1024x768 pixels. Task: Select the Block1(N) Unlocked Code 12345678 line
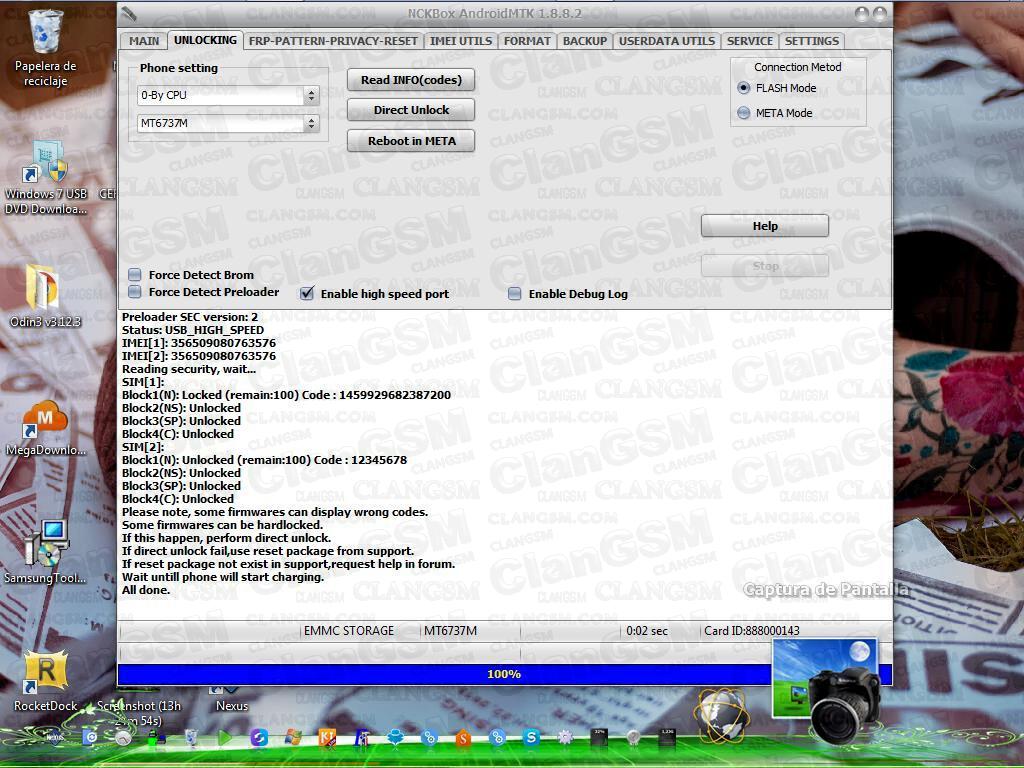pos(264,460)
